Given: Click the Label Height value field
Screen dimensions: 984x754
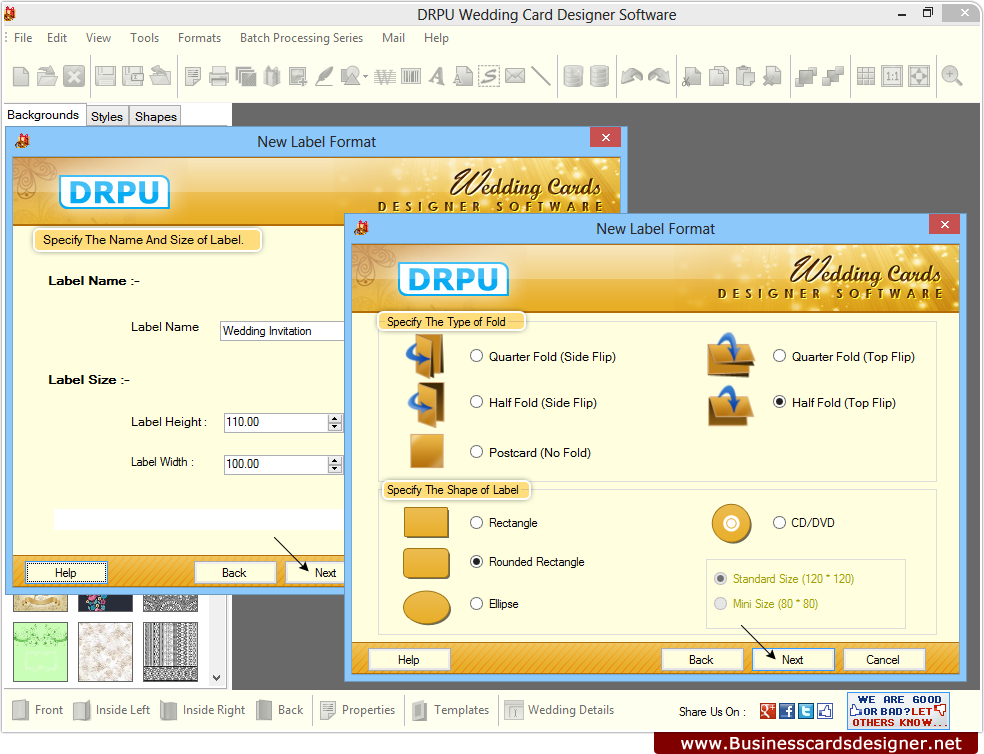Looking at the screenshot, I should click(275, 423).
